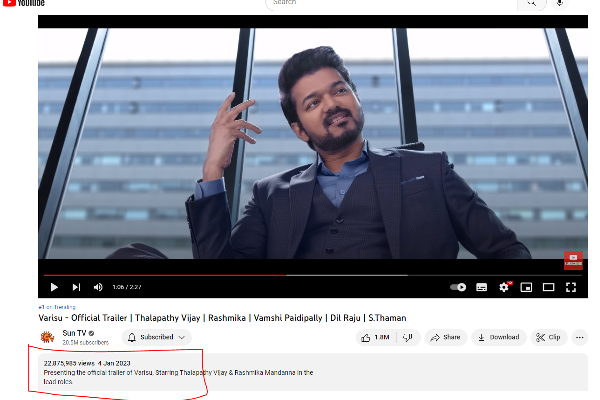Go to YouTube home via logo
This screenshot has width=600, height=400.
point(25,3)
